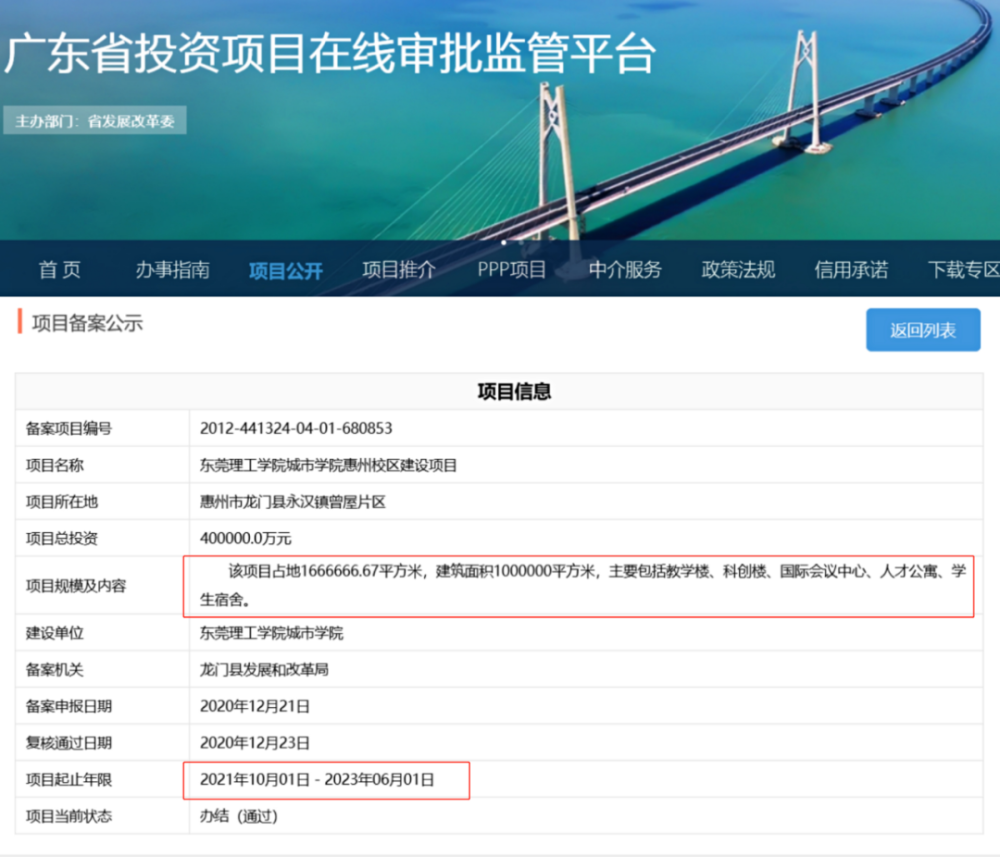Click the 返回列表 button
This screenshot has width=1000, height=857.
[923, 330]
